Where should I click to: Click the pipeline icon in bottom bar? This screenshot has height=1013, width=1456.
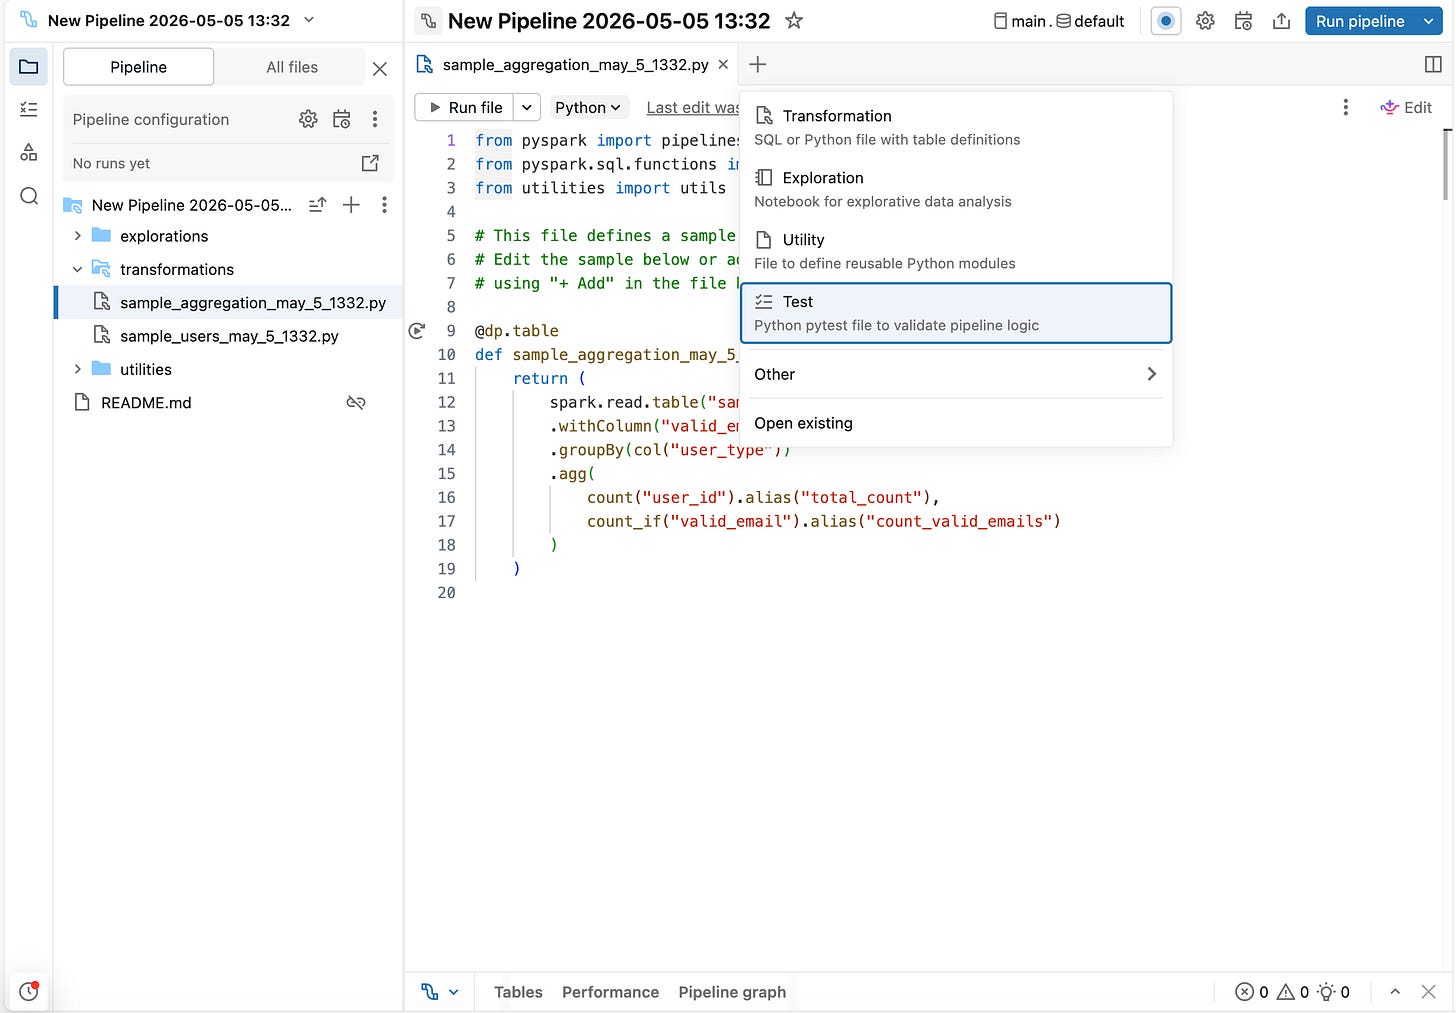pos(430,991)
